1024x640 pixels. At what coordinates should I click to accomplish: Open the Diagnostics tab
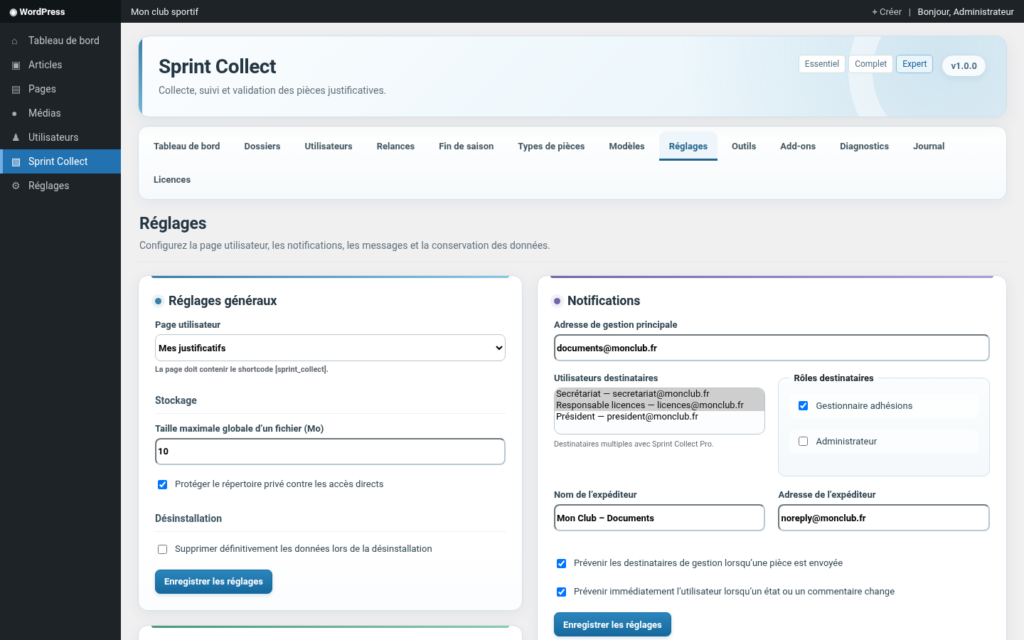[x=864, y=146]
